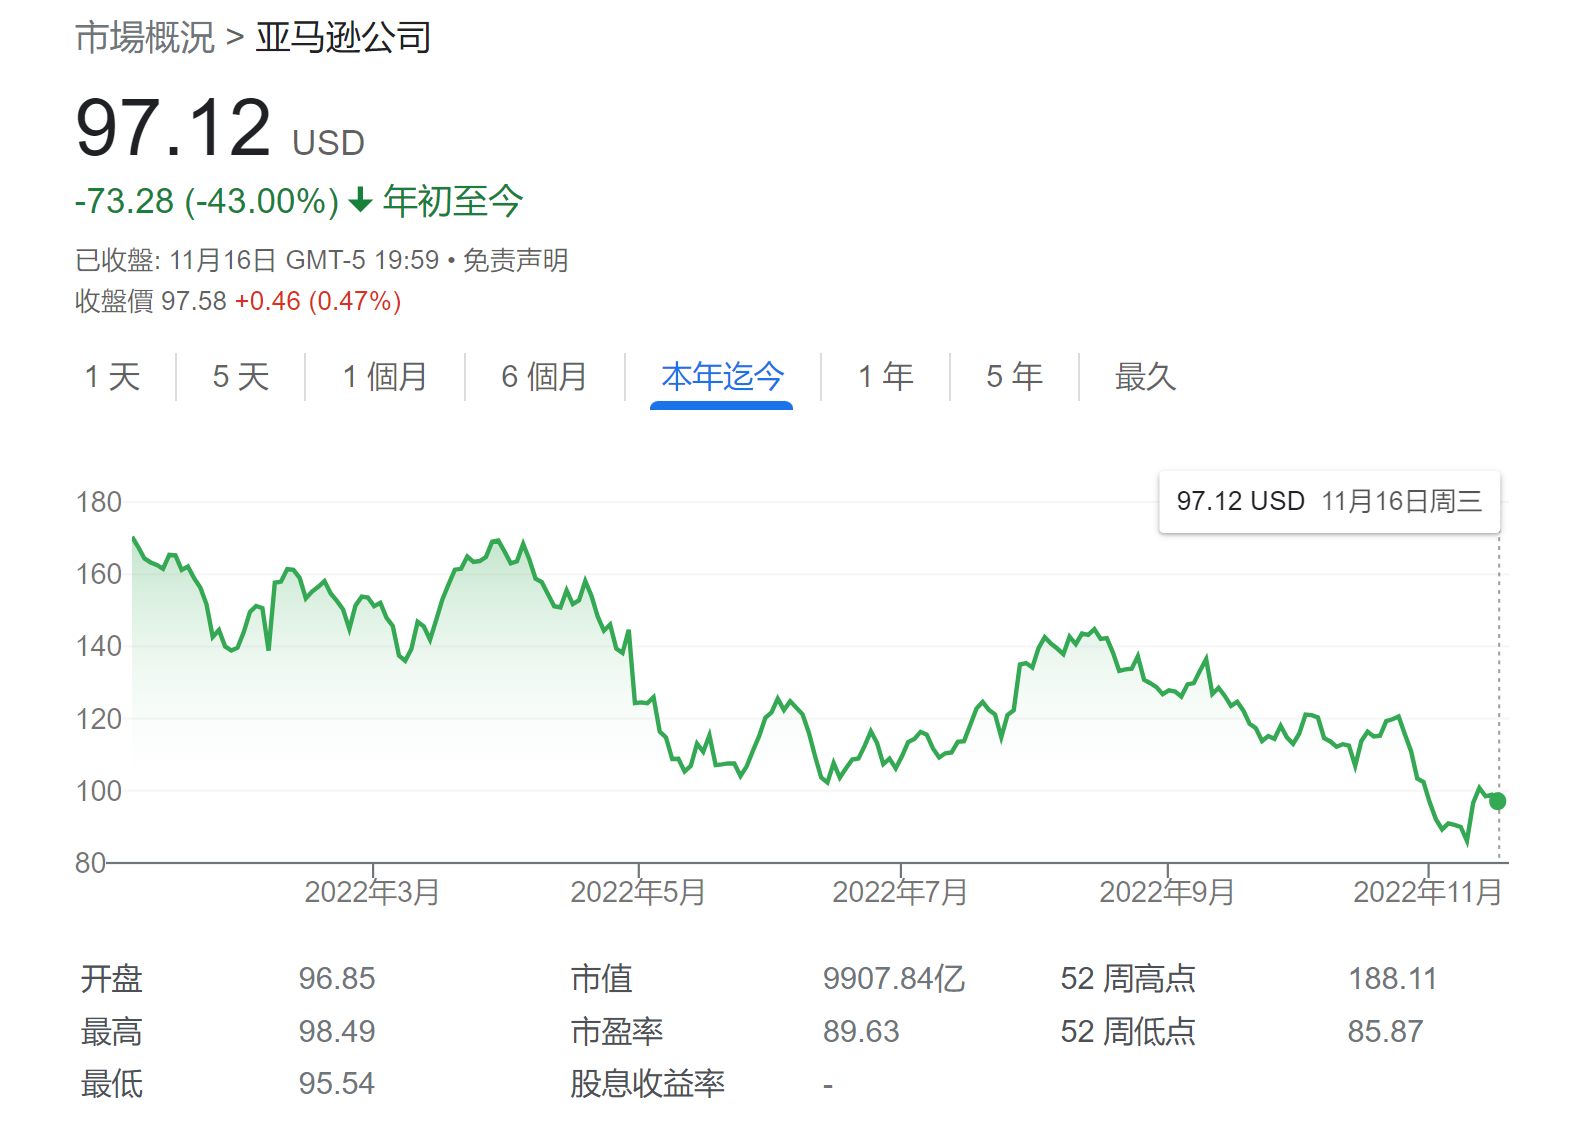This screenshot has width=1573, height=1124.
Task: Click the 收盤價 97.58 text
Action: 151,301
